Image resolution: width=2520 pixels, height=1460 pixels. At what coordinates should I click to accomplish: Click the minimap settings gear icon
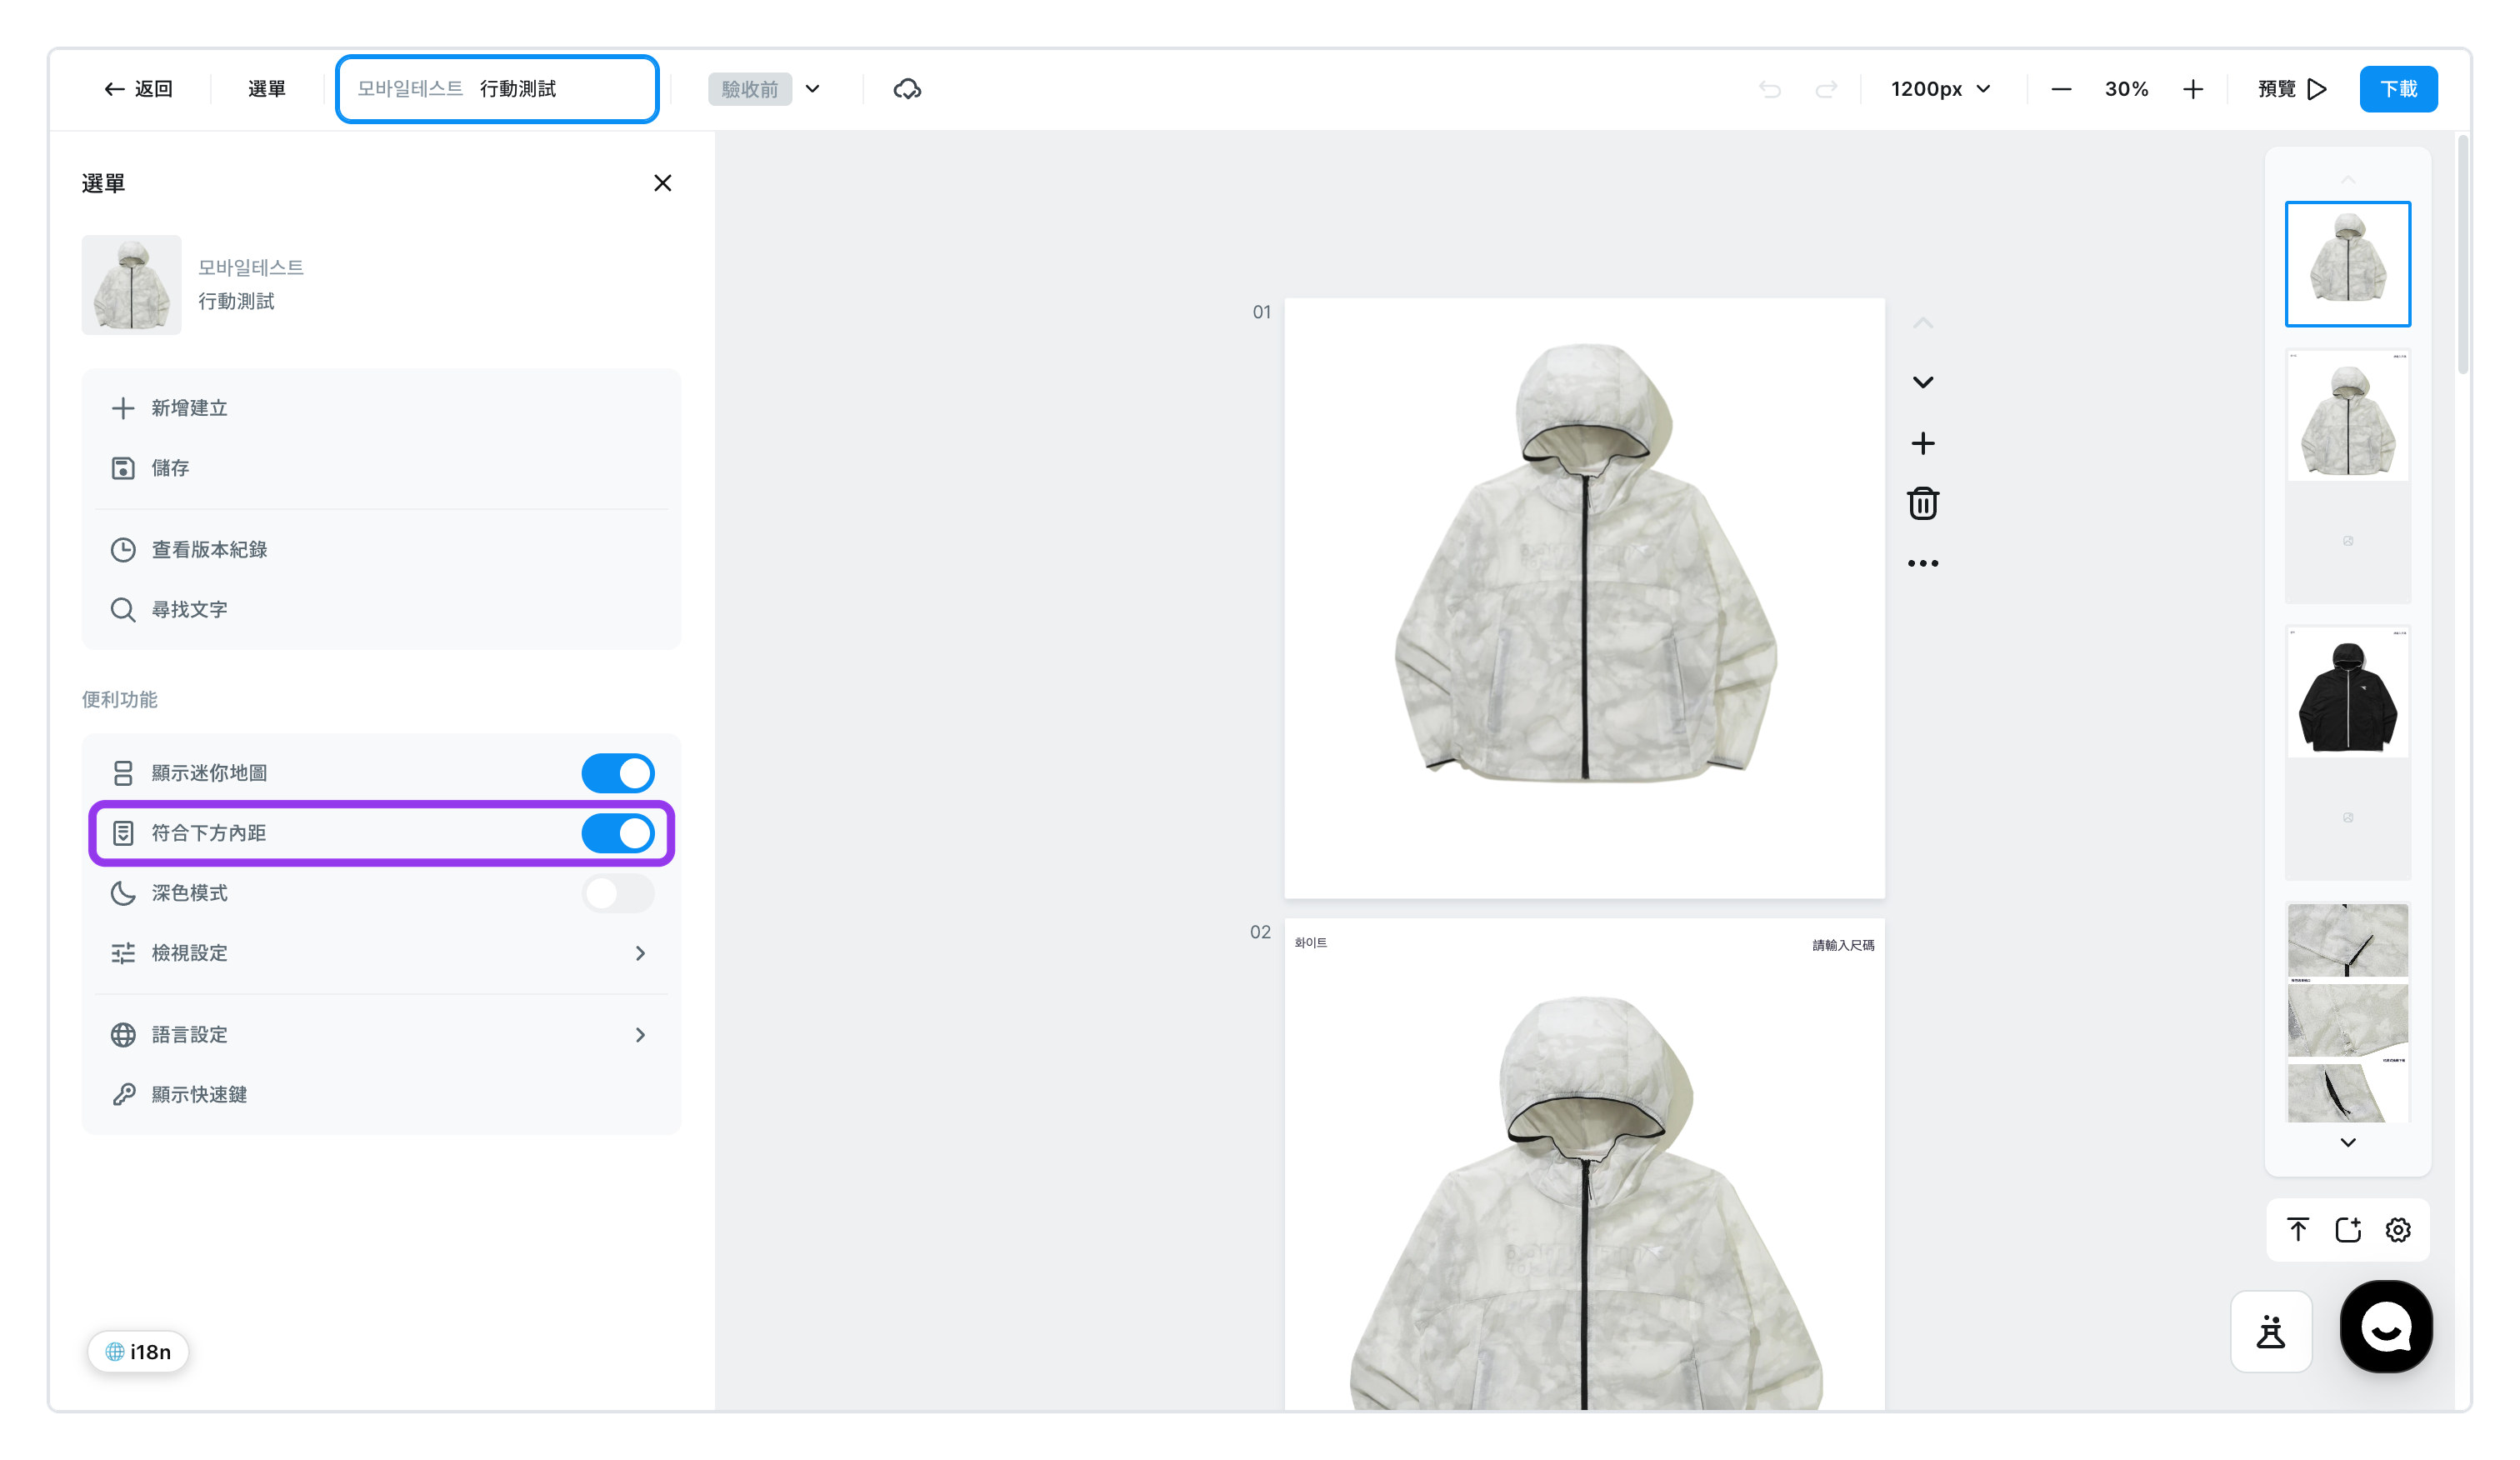[x=2398, y=1229]
